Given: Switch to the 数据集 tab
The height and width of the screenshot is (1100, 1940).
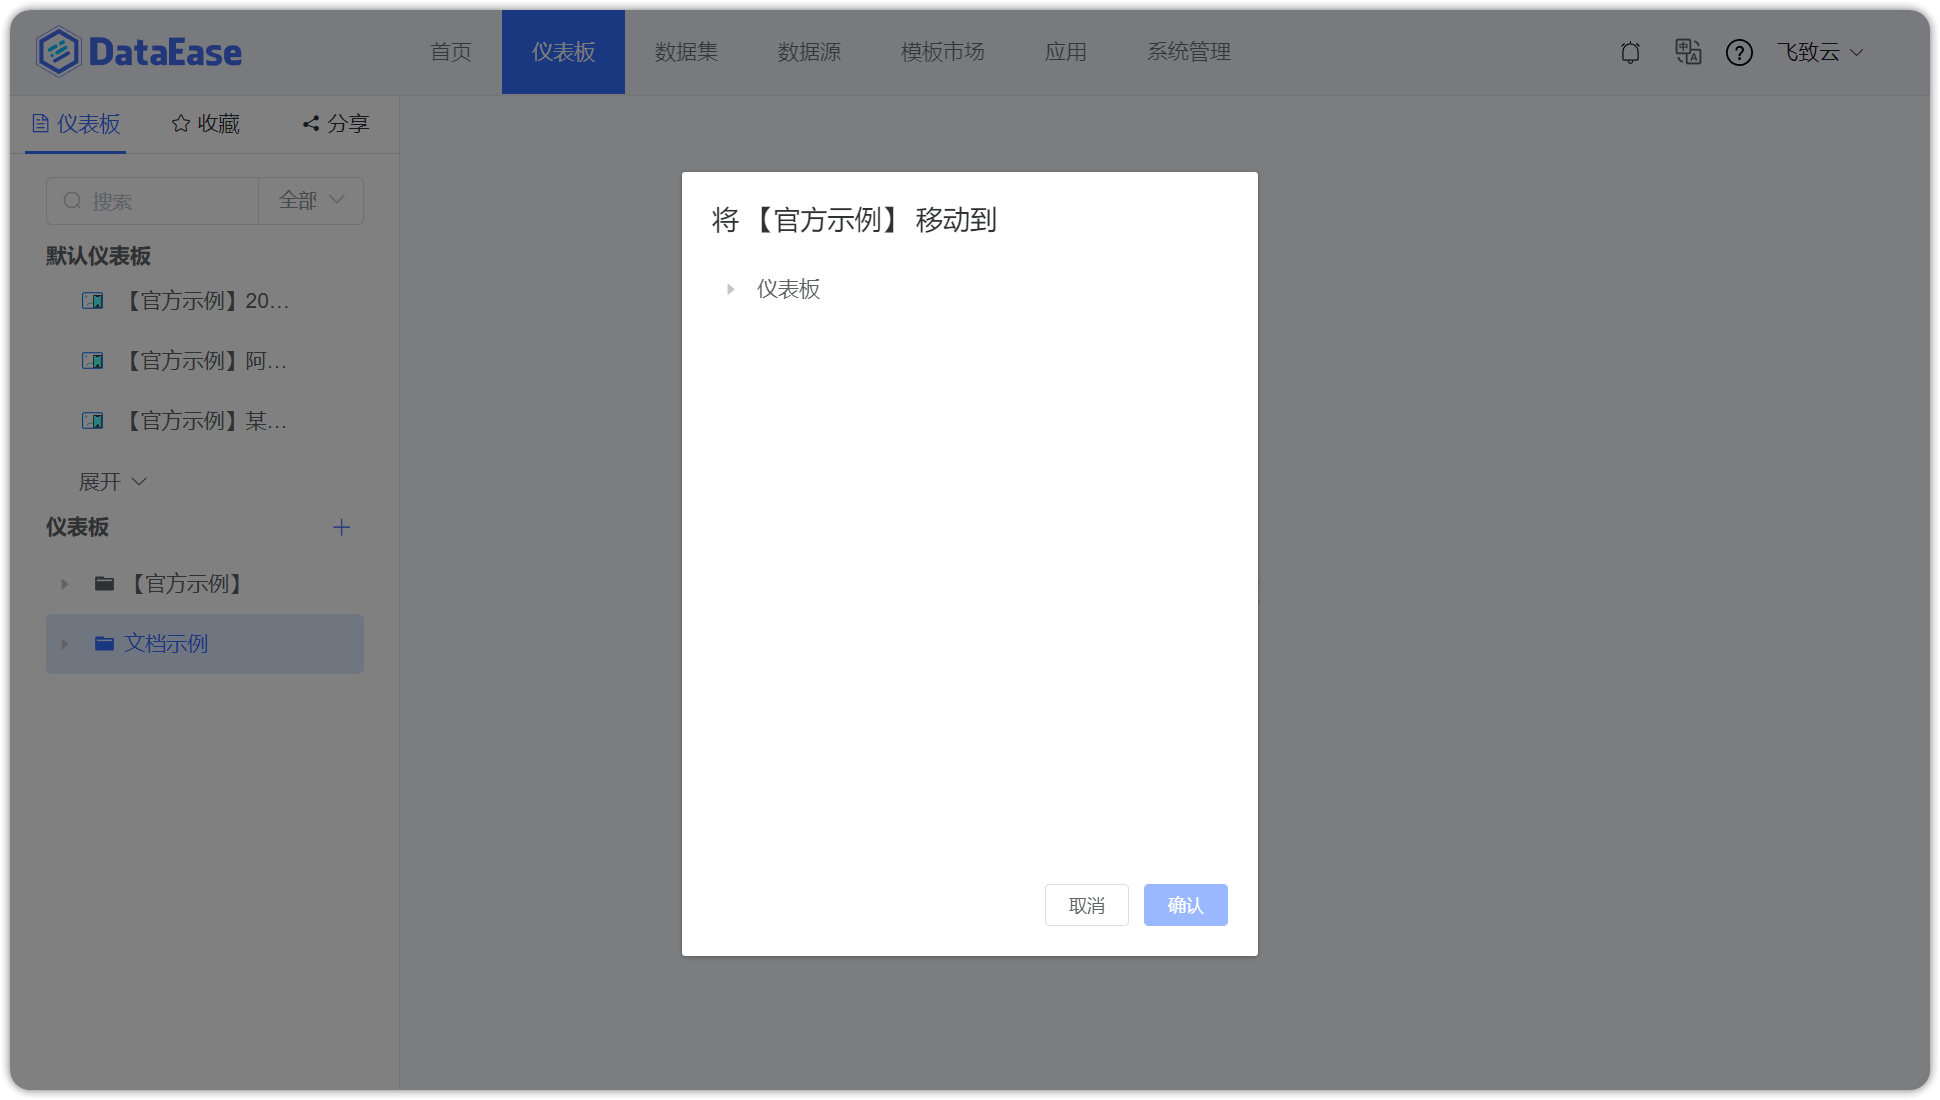Looking at the screenshot, I should pyautogui.click(x=686, y=52).
